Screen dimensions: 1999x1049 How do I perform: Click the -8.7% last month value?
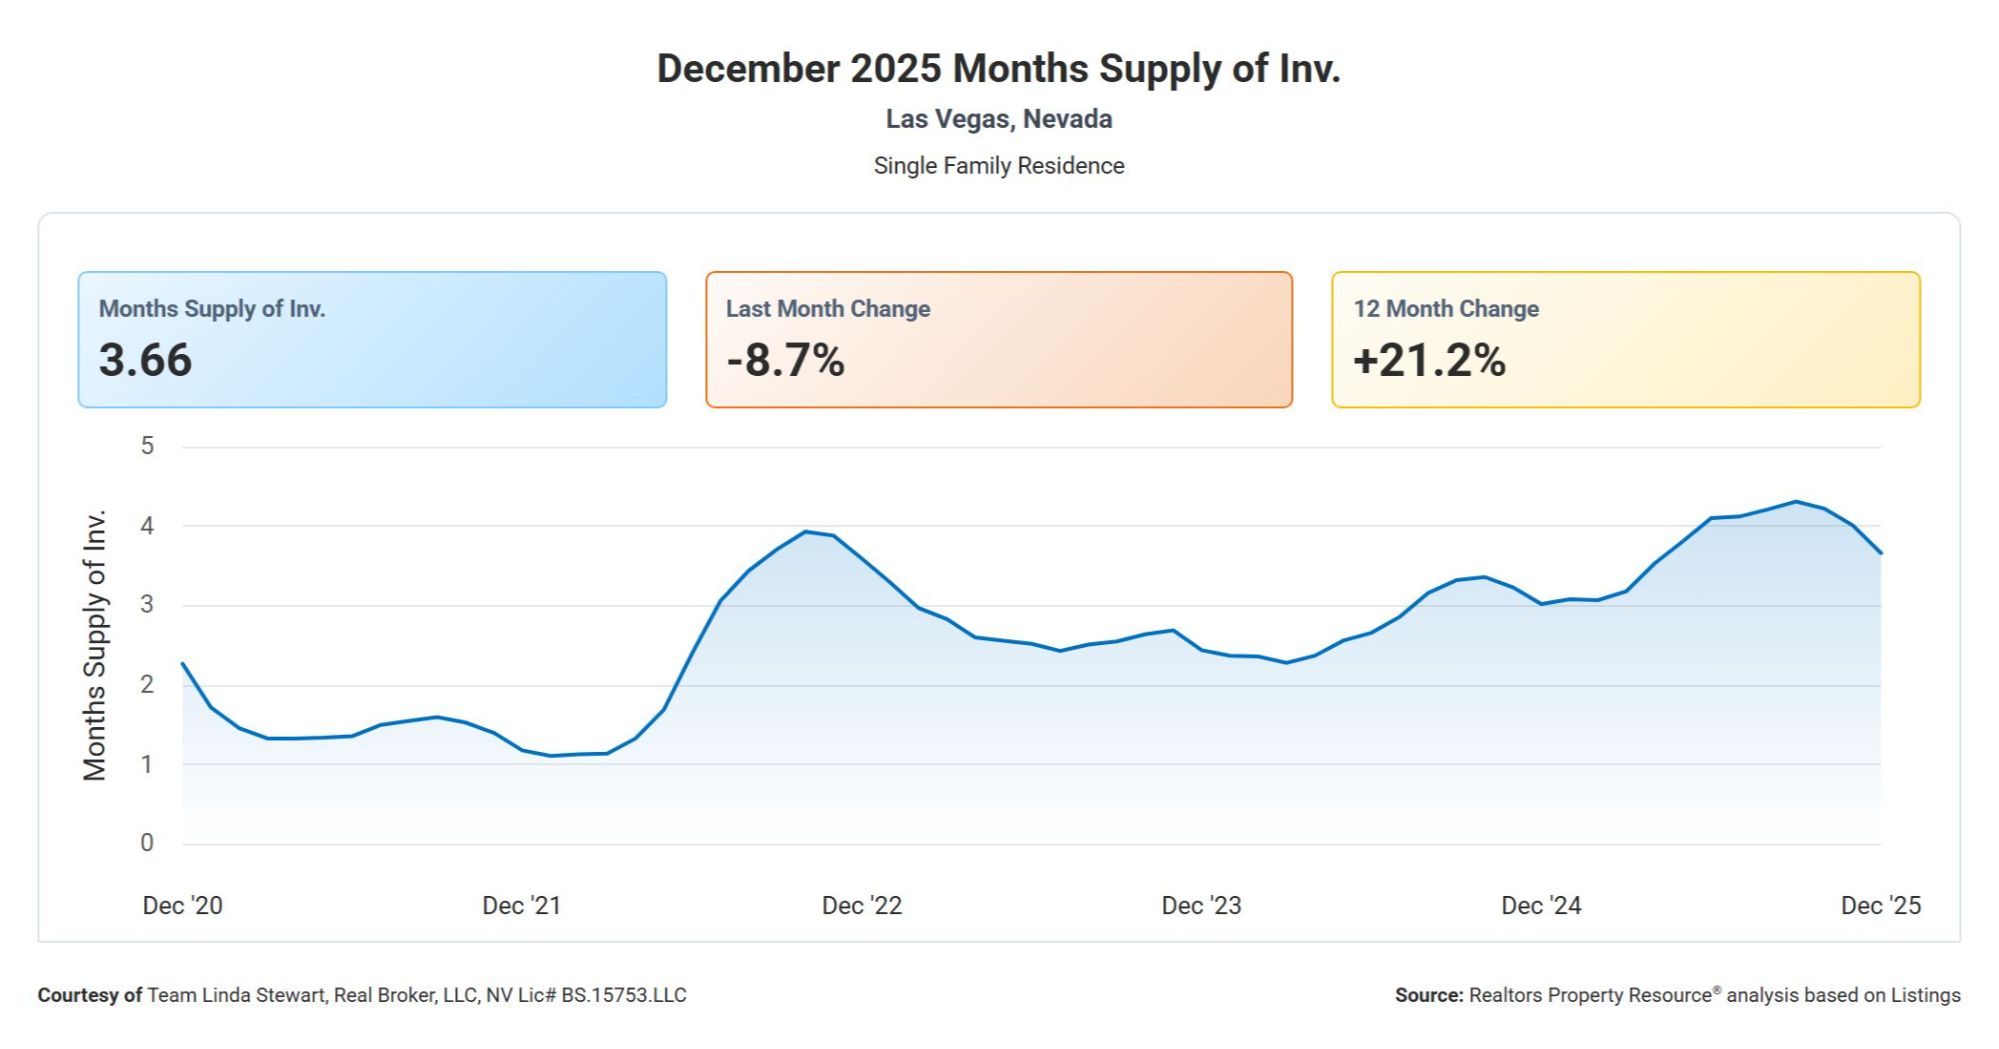pyautogui.click(x=785, y=360)
